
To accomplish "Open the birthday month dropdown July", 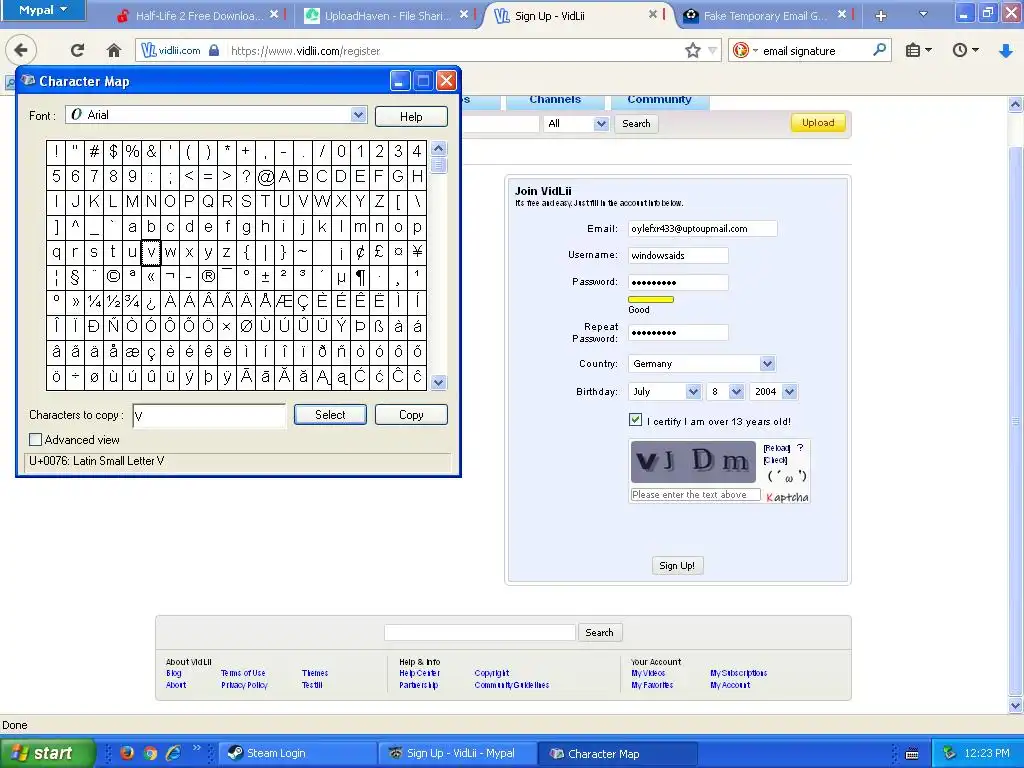I will [x=693, y=392].
